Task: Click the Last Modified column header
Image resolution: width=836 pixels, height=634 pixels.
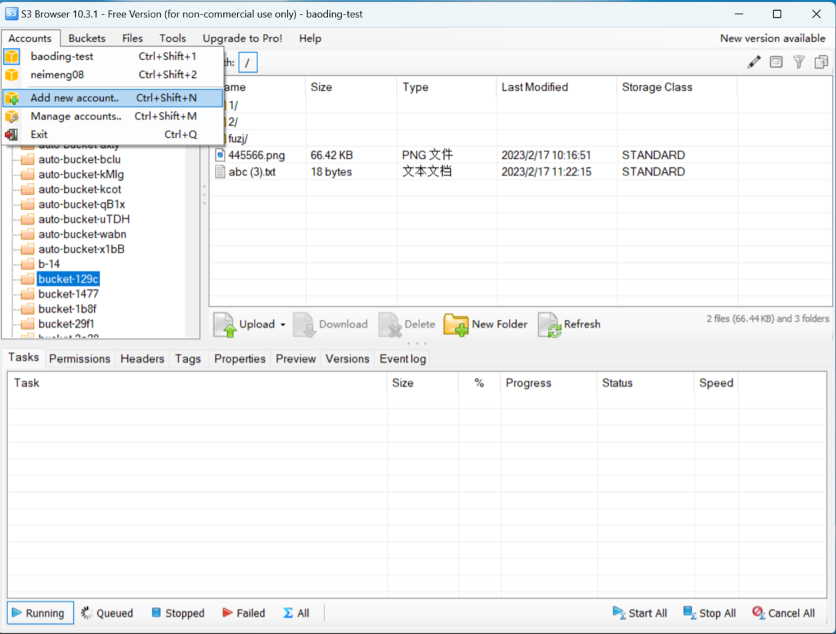Action: pyautogui.click(x=535, y=87)
